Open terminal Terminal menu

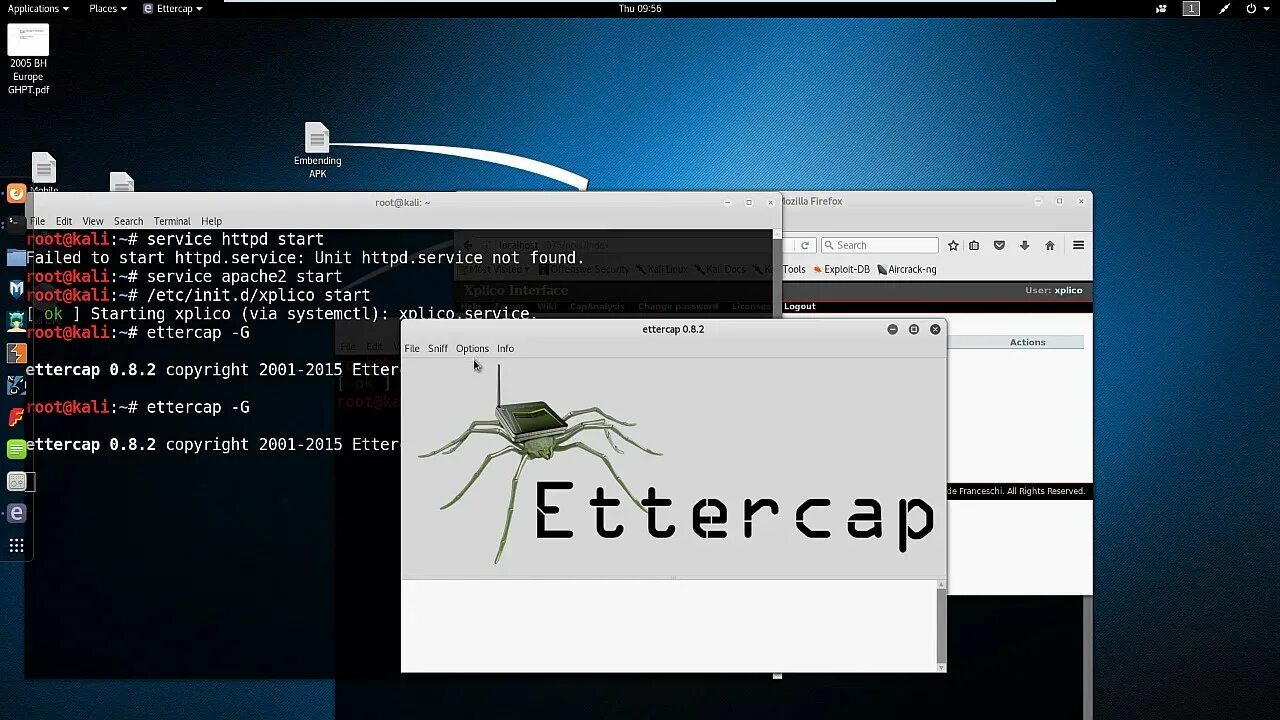tap(172, 221)
